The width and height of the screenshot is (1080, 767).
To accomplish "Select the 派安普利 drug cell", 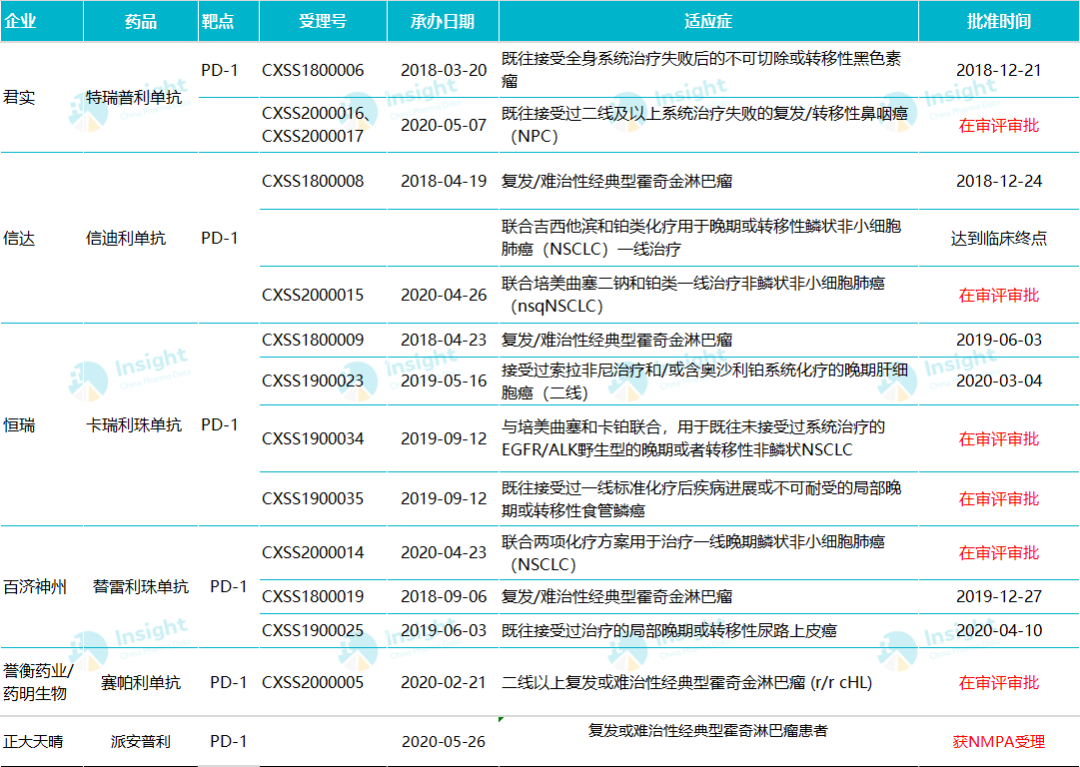I will coord(141,742).
